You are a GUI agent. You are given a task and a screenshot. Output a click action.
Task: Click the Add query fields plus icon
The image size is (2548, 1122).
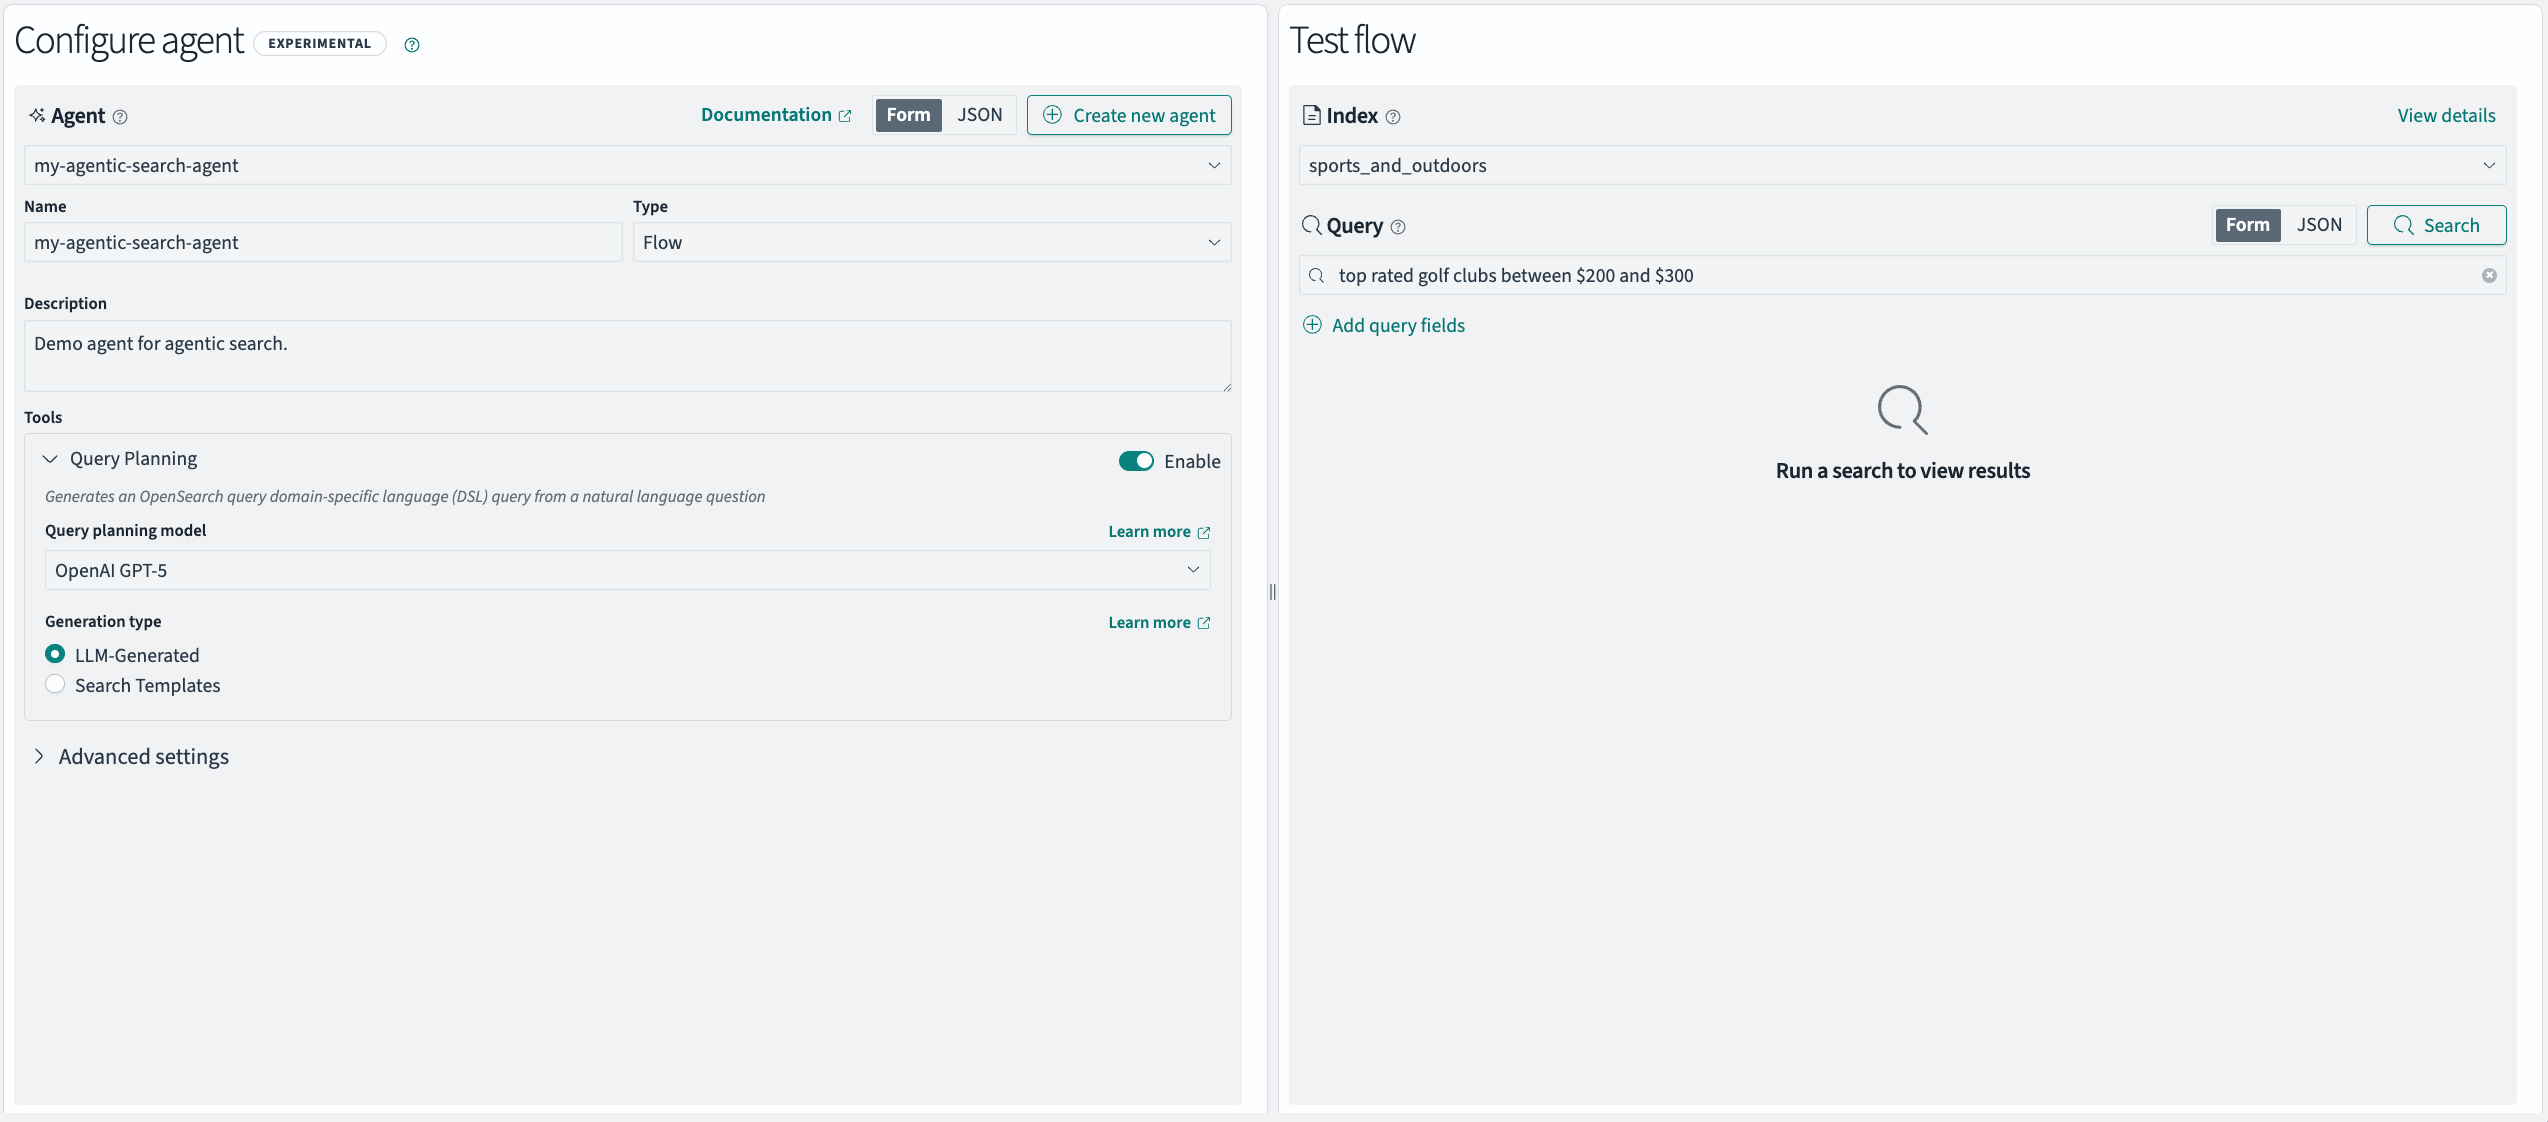tap(1312, 325)
